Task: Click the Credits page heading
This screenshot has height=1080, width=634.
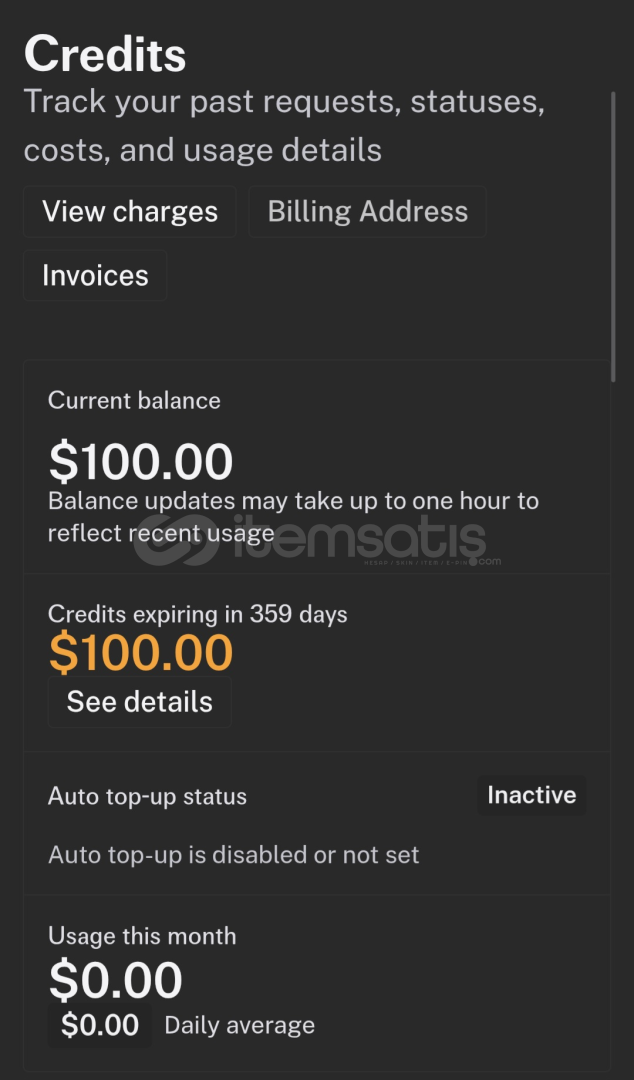Action: (x=105, y=53)
